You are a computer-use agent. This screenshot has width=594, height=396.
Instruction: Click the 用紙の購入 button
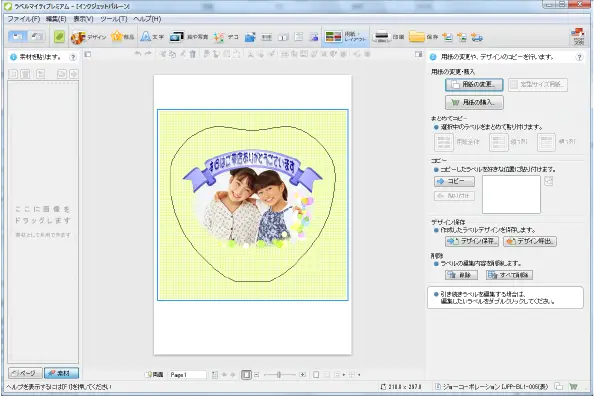click(474, 102)
